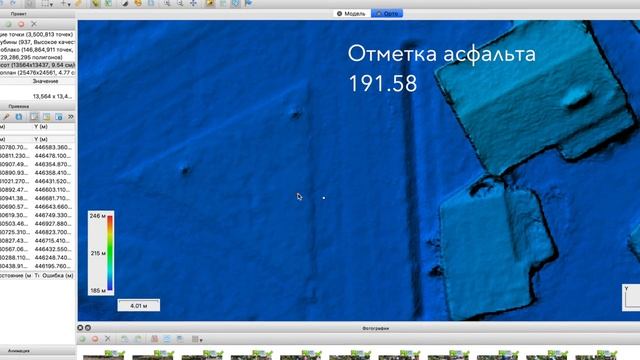Open the Анимация tab at bottom left
Image resolution: width=640 pixels, height=360 pixels.
pos(19,350)
